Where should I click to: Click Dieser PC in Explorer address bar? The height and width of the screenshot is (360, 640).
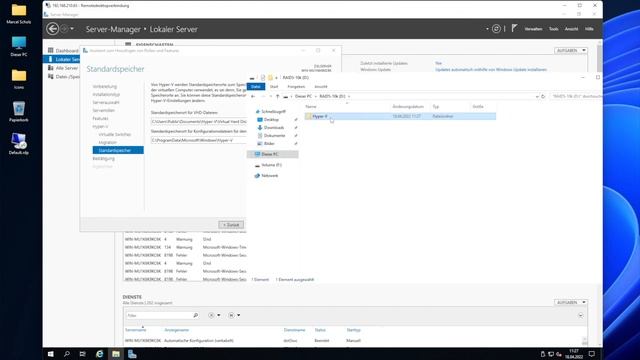(303, 96)
